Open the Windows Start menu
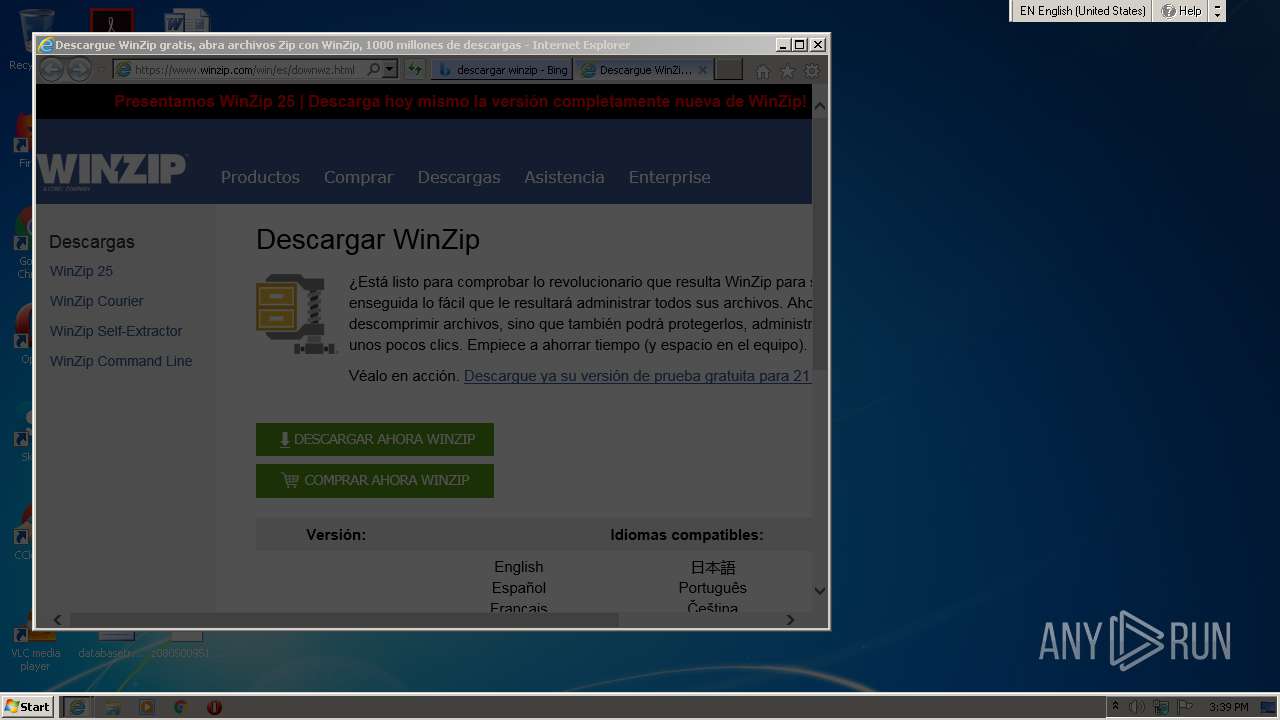Image resolution: width=1280 pixels, height=720 pixels. coord(27,707)
